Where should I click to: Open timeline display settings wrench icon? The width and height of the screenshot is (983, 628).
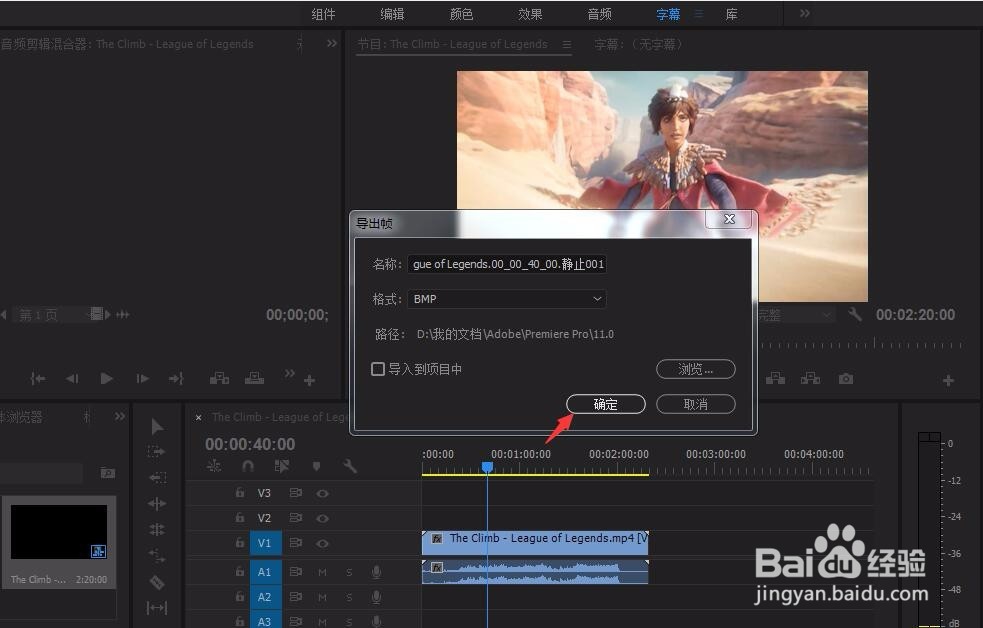pyautogui.click(x=350, y=466)
